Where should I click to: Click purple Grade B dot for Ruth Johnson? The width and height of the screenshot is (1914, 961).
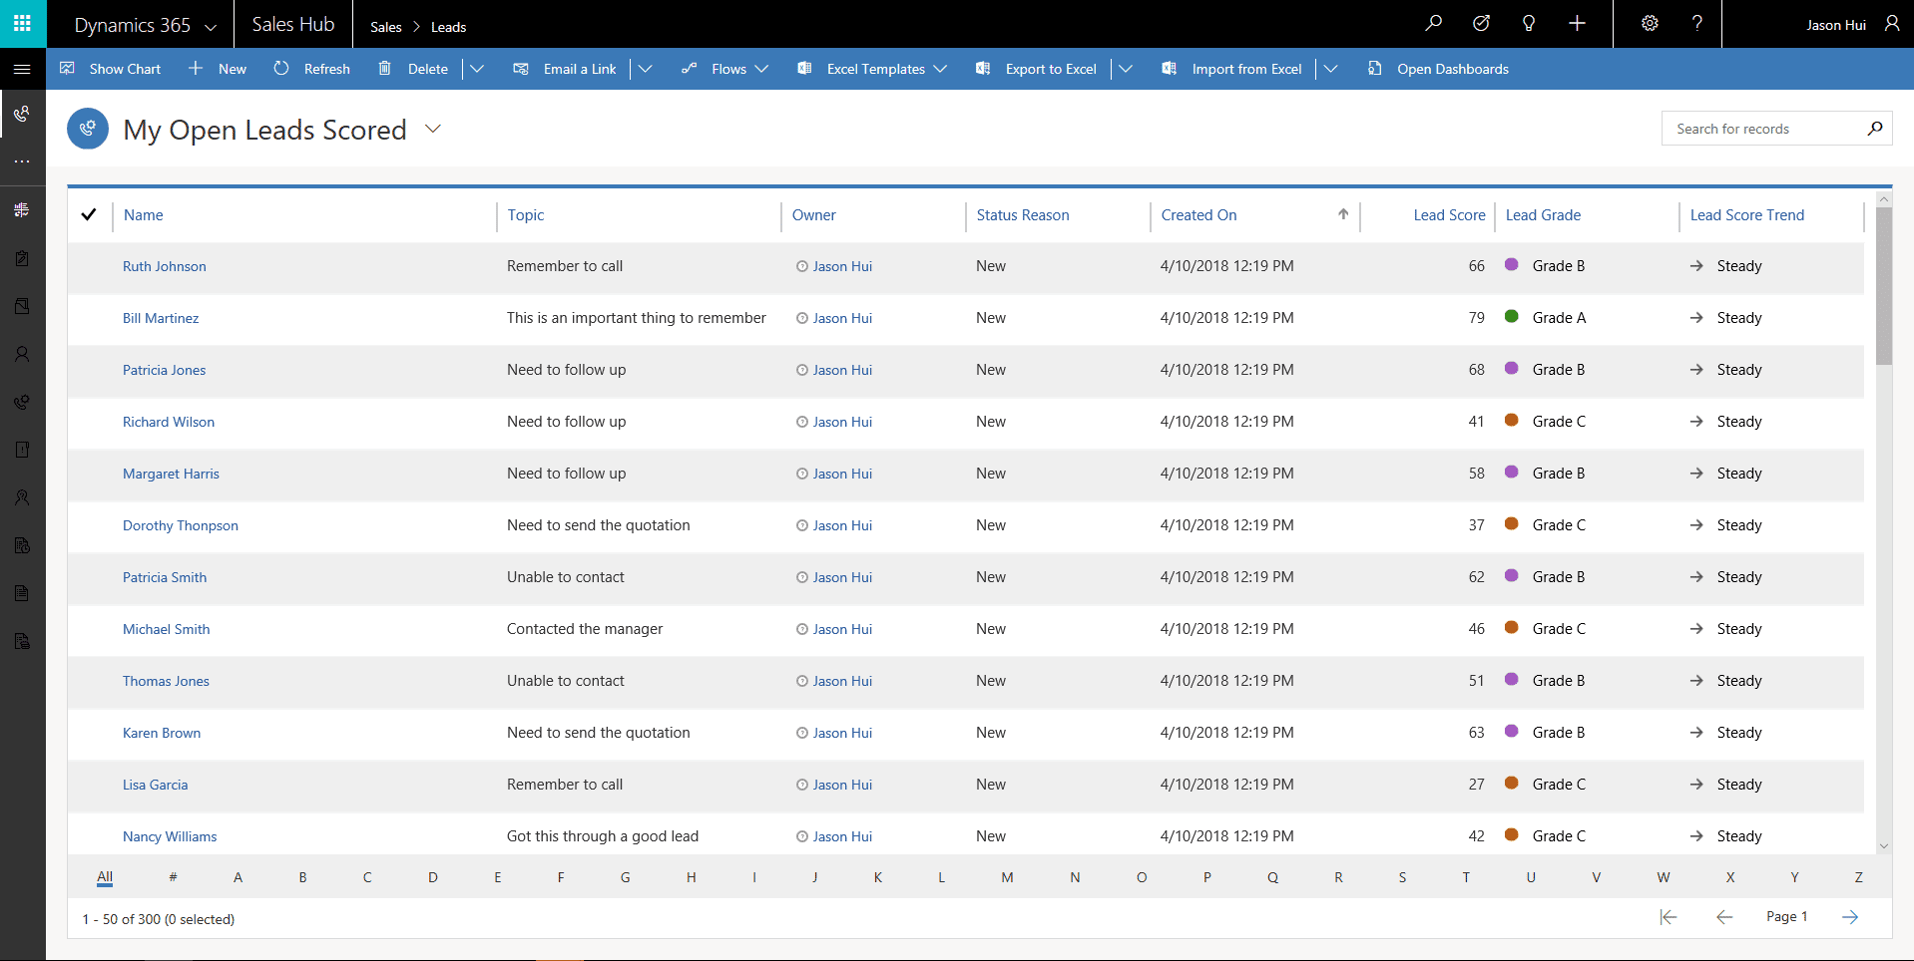point(1511,265)
